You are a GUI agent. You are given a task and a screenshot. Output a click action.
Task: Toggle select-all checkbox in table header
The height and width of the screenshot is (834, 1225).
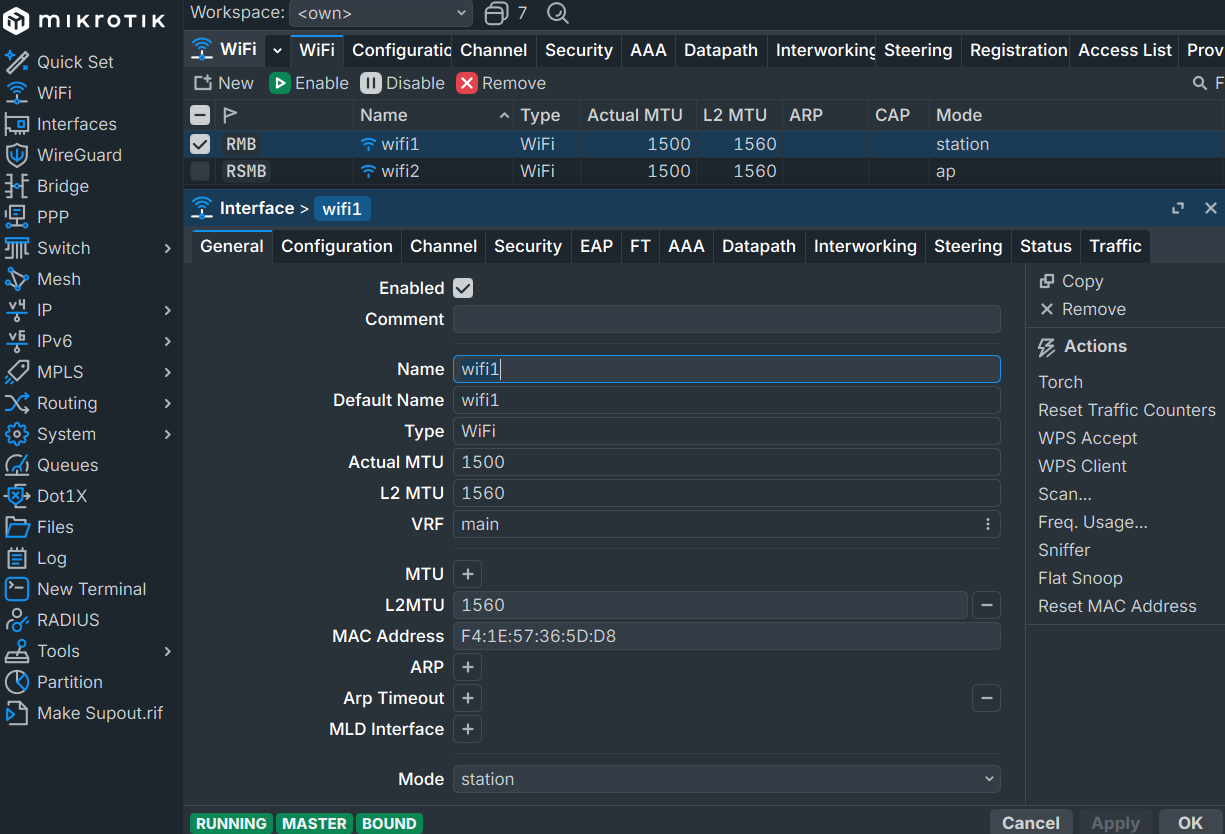point(200,115)
